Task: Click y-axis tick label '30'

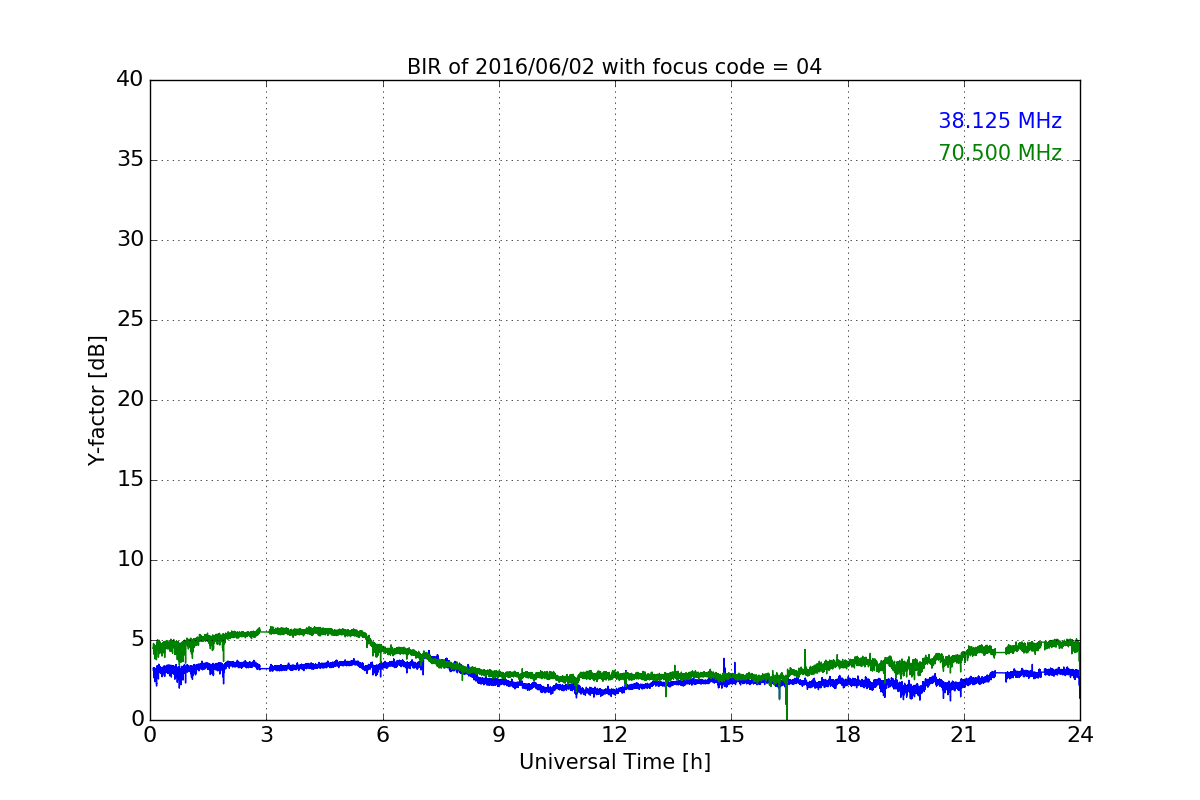Action: point(130,240)
